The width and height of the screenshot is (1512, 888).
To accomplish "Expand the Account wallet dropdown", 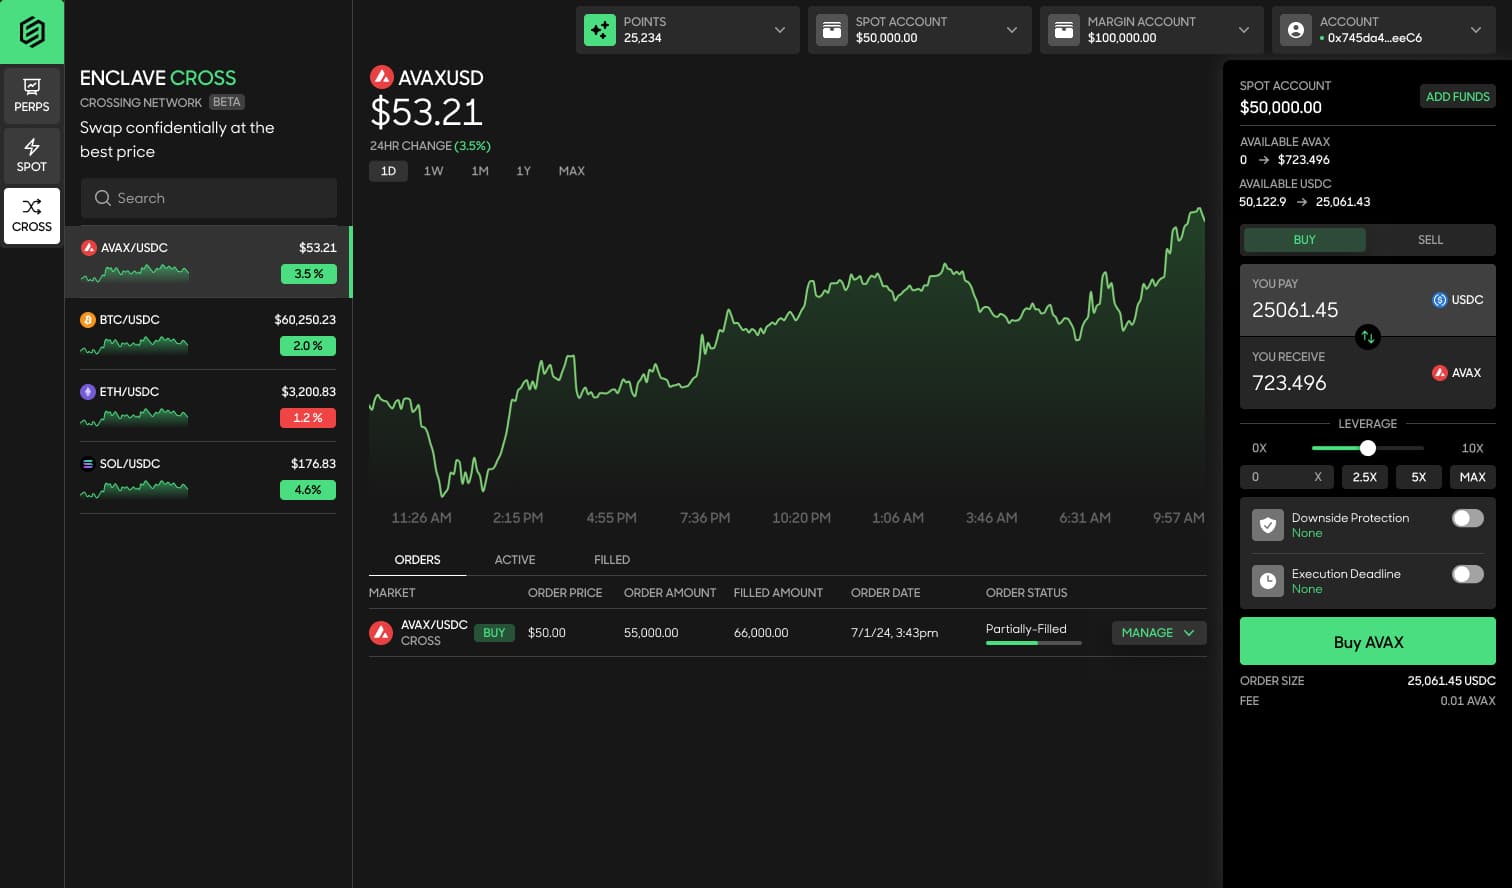I will 1476,30.
